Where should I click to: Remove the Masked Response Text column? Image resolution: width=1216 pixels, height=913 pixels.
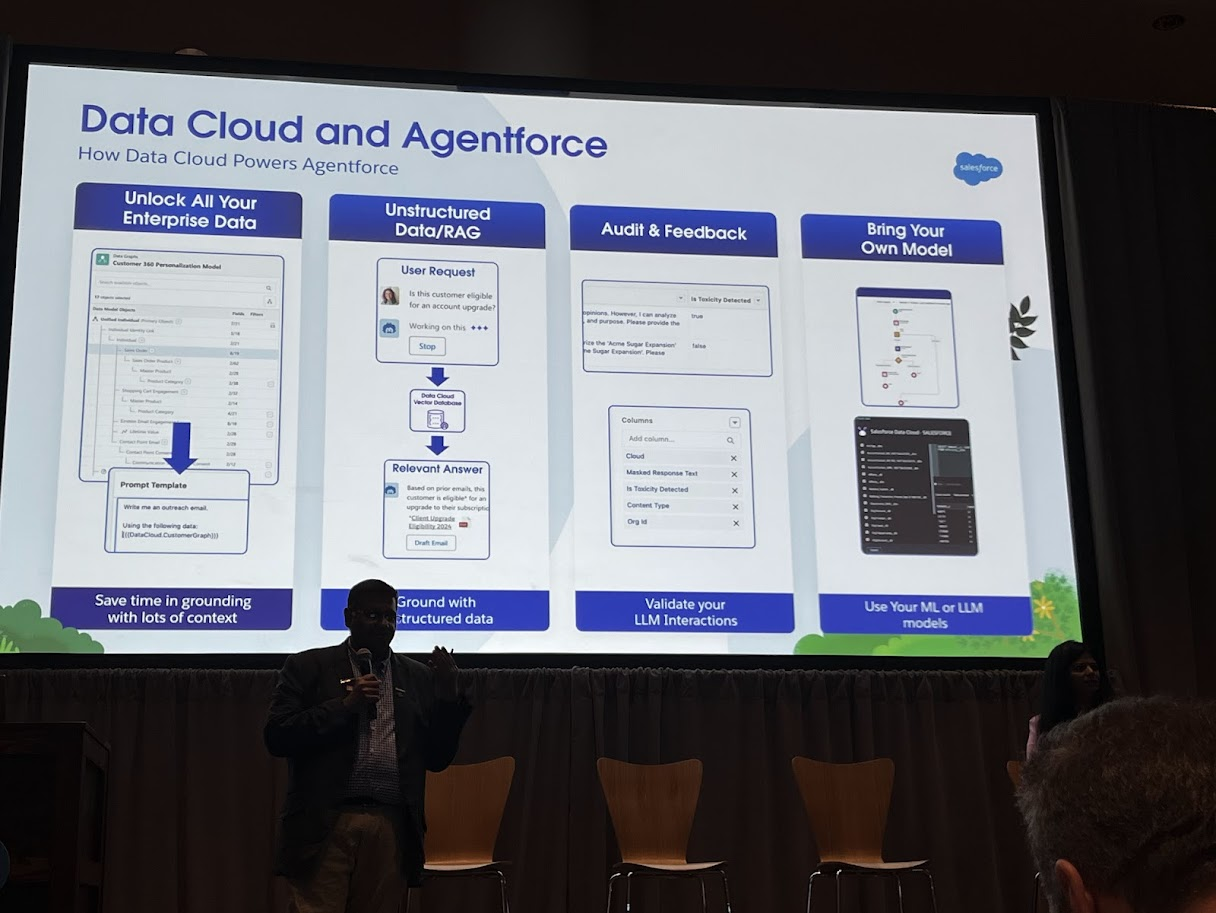tap(734, 474)
